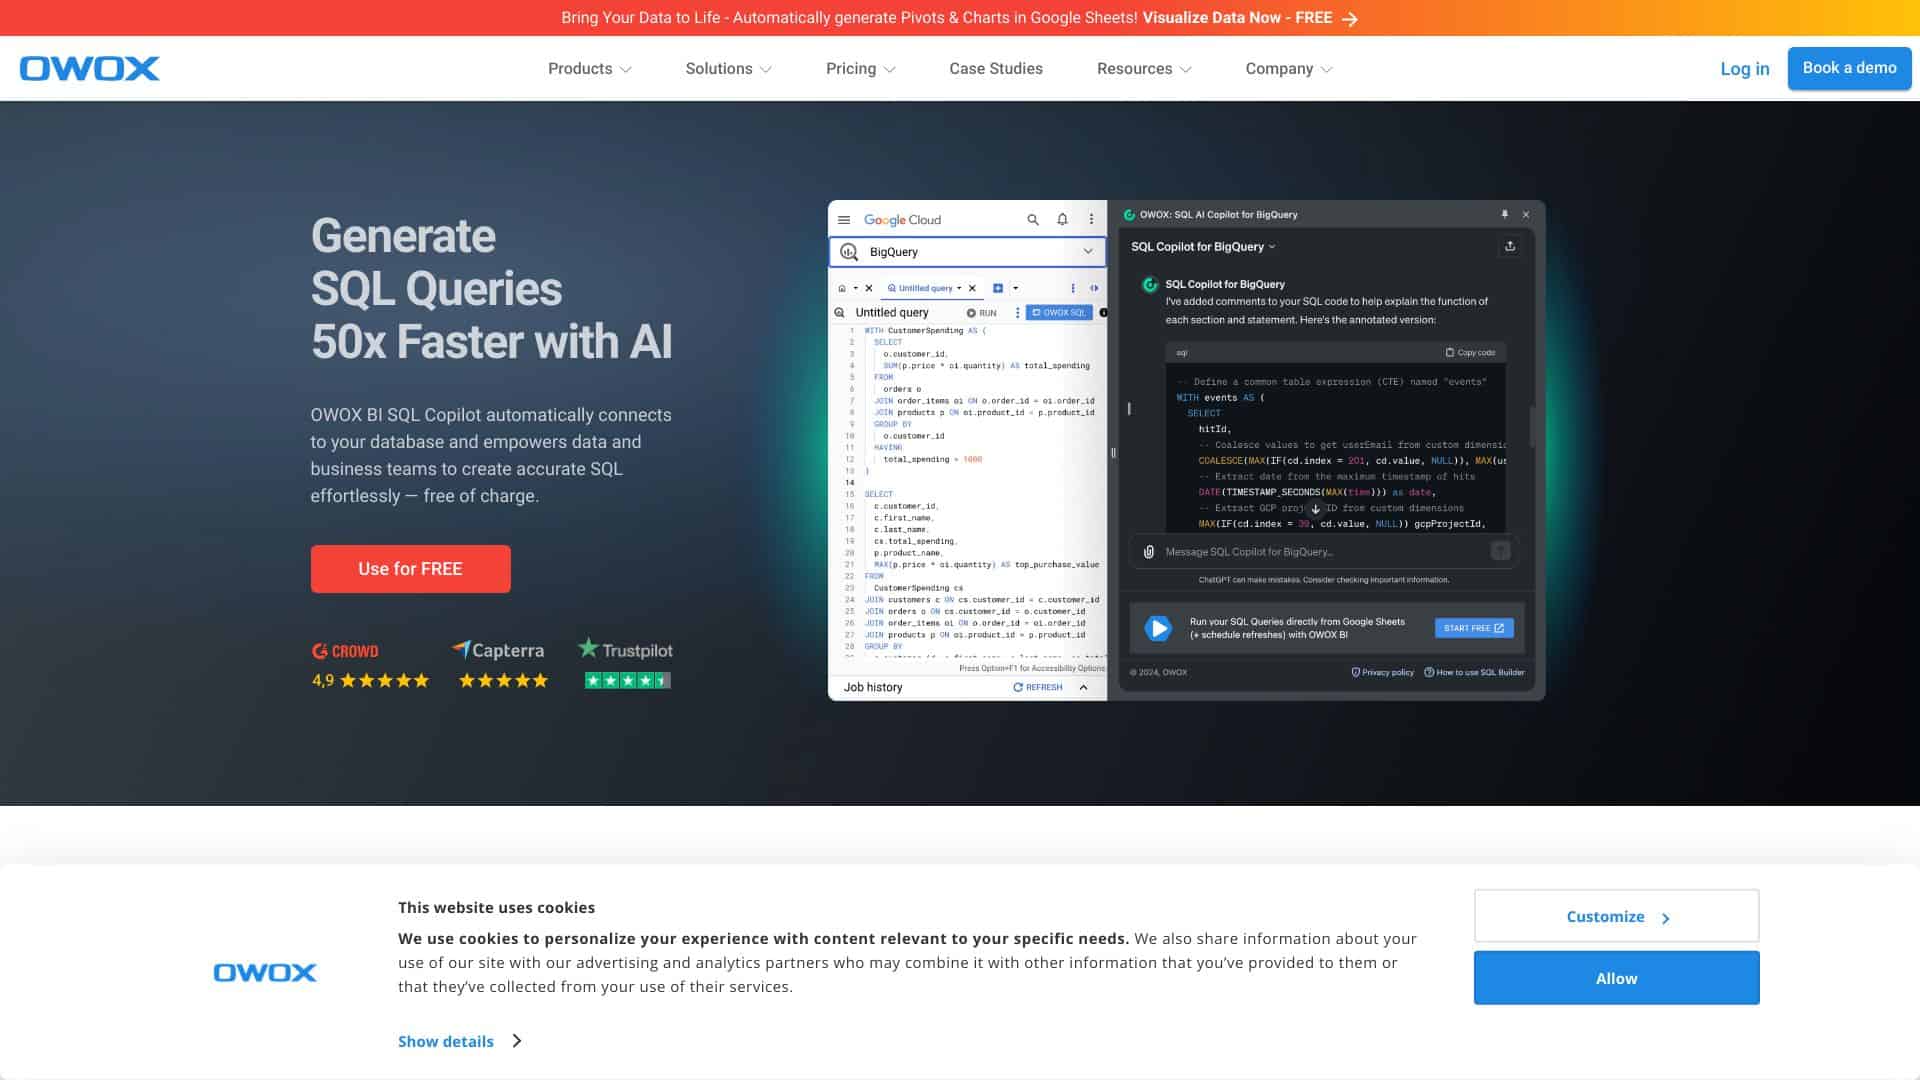
Task: Click the search icon in Google Cloud toolbar
Action: [x=1033, y=219]
